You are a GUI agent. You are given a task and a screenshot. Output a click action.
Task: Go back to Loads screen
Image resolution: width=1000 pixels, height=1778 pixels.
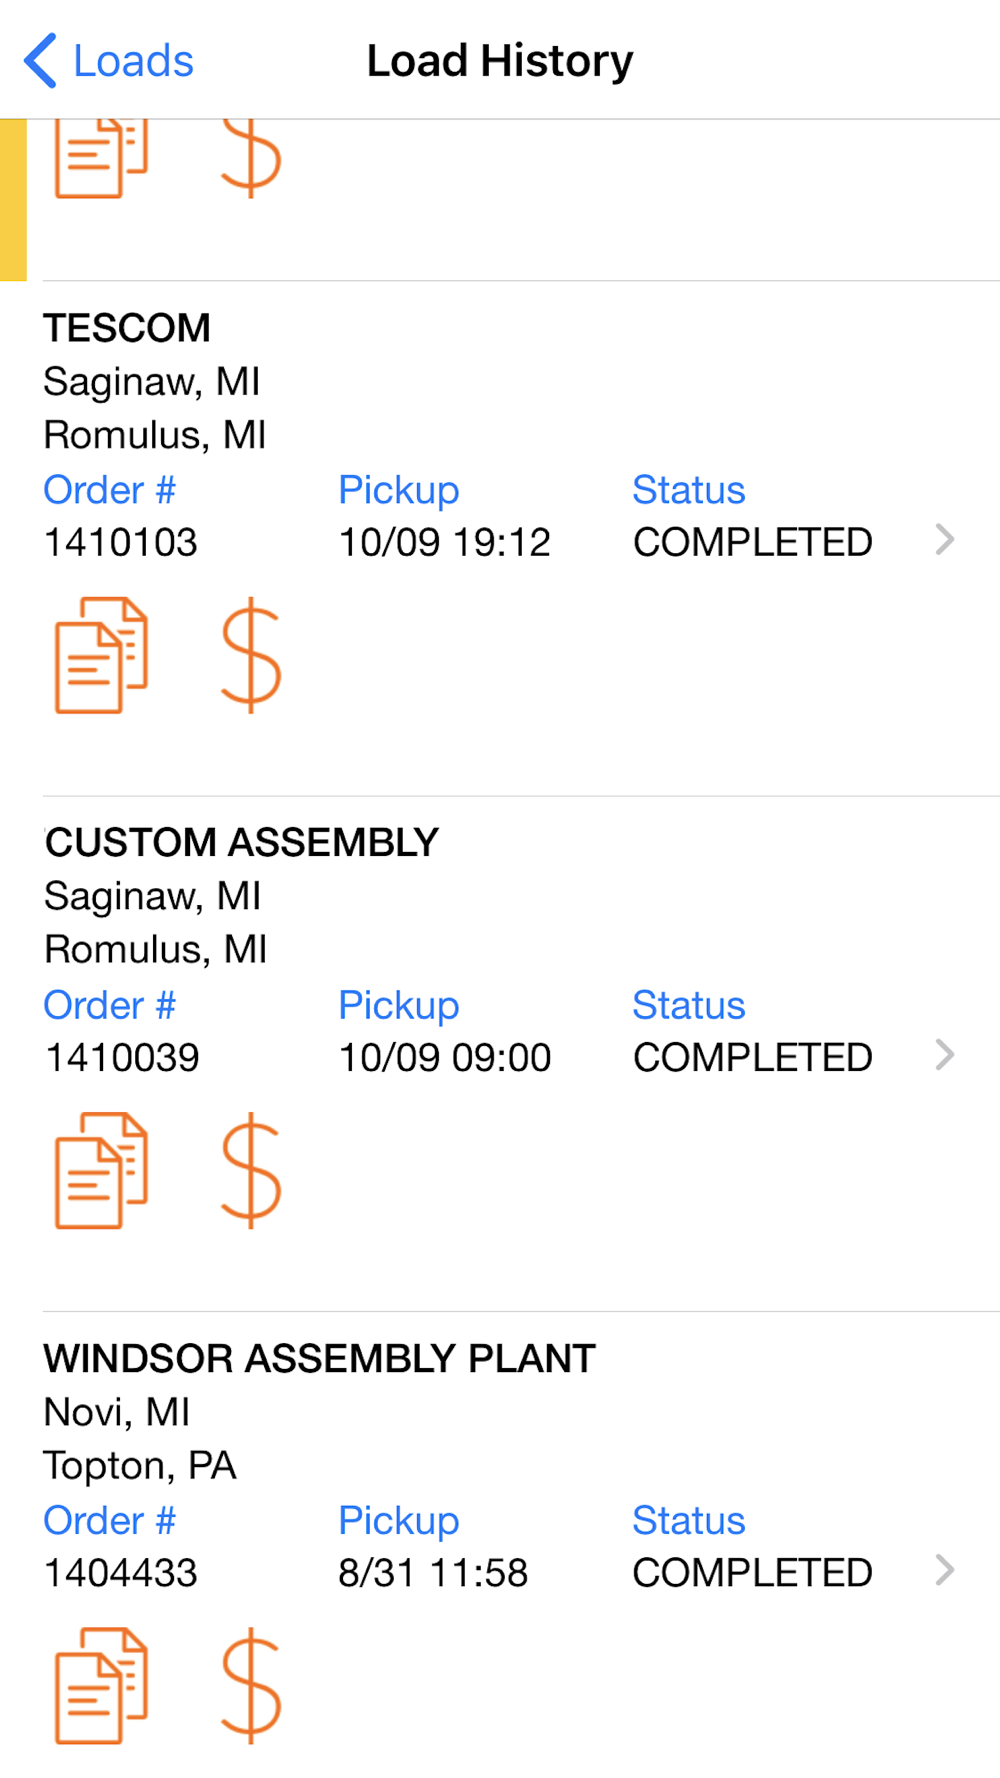(x=108, y=61)
